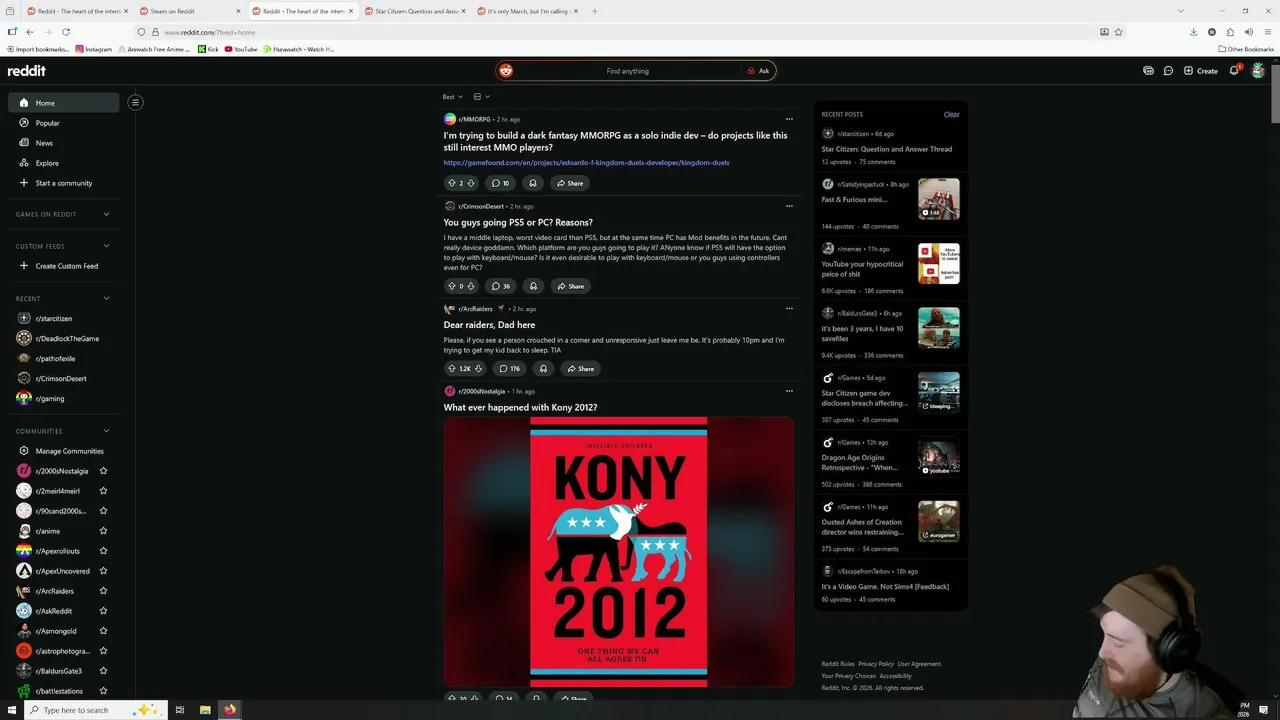Screen dimensions: 1280x720
Task: Select Popular in the sidebar
Action: click(64, 123)
